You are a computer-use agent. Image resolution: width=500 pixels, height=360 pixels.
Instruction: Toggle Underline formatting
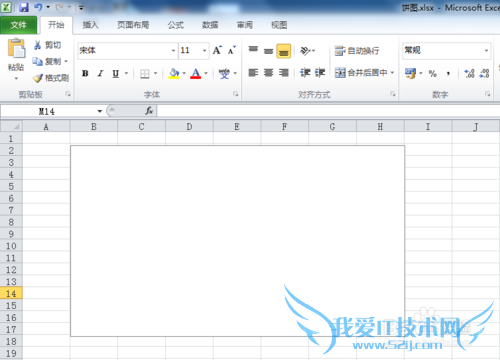point(115,73)
